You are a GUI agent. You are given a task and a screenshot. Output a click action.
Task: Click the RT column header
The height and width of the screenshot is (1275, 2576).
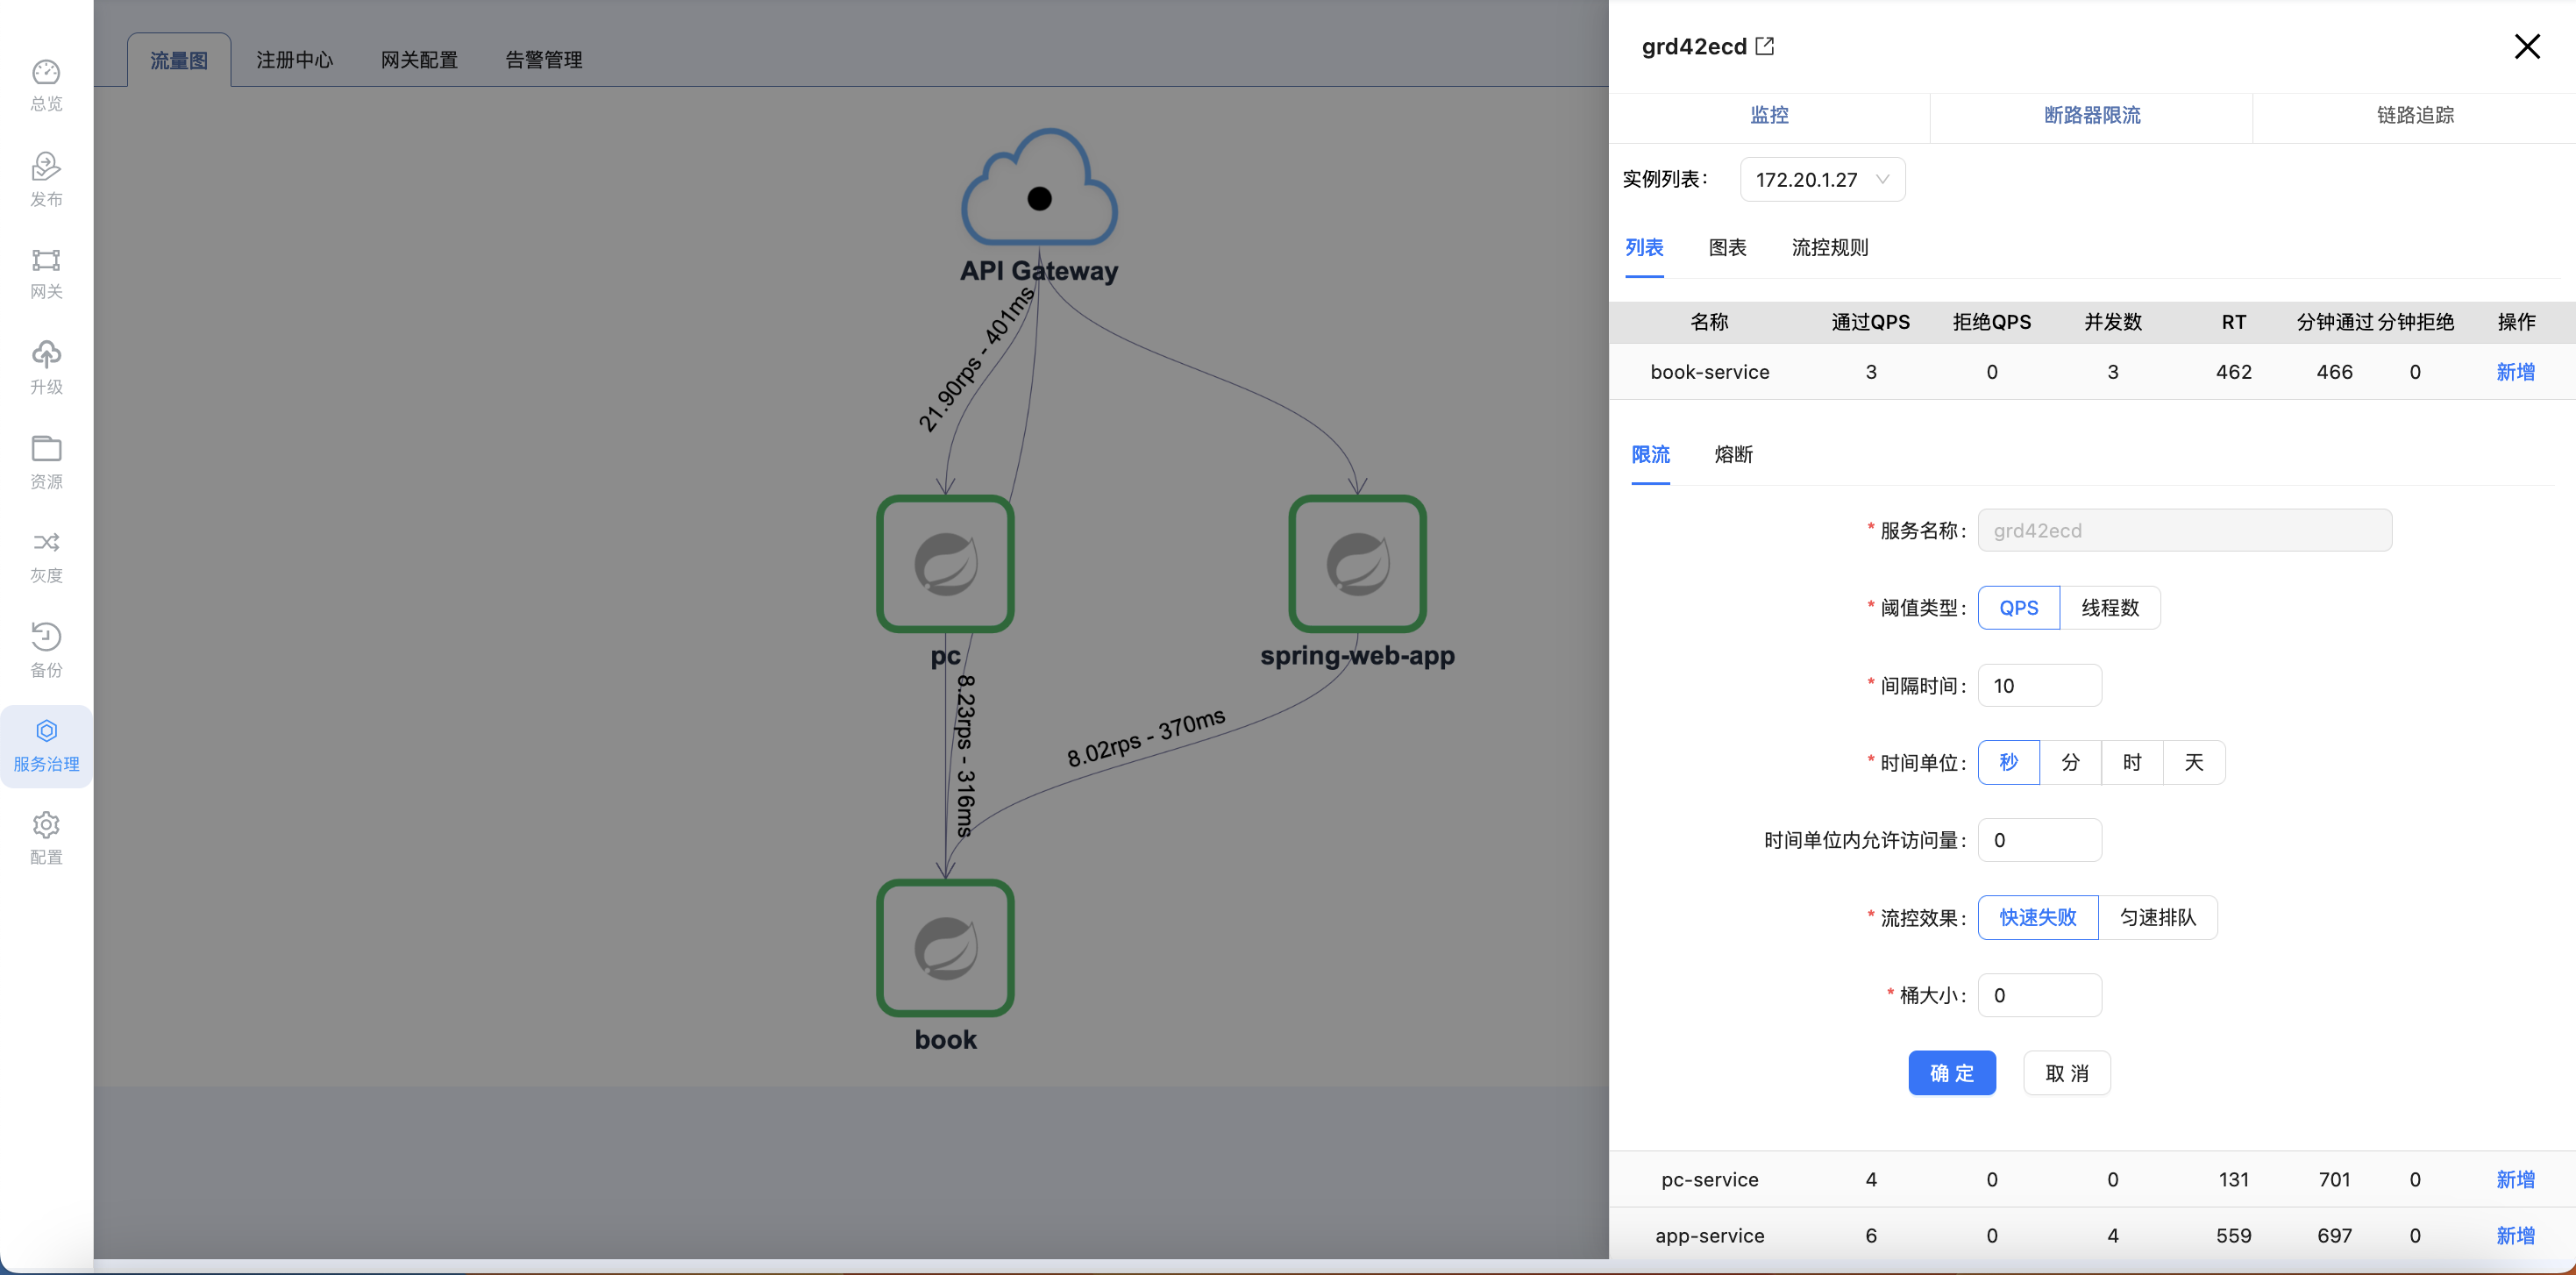click(2234, 322)
